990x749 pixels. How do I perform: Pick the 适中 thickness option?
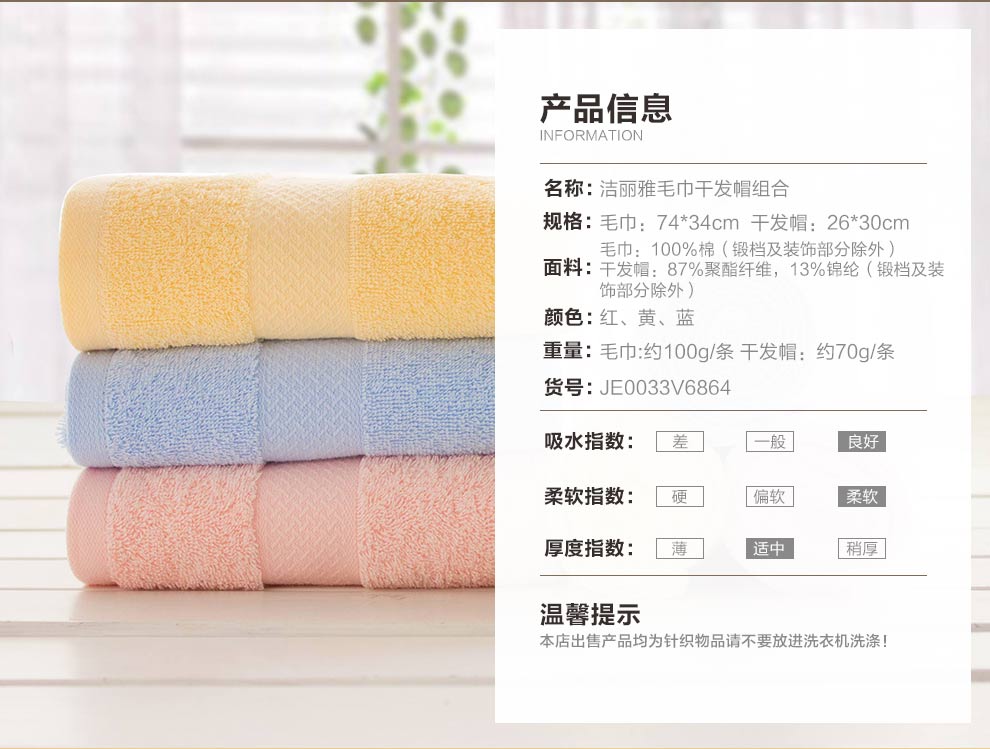770,548
